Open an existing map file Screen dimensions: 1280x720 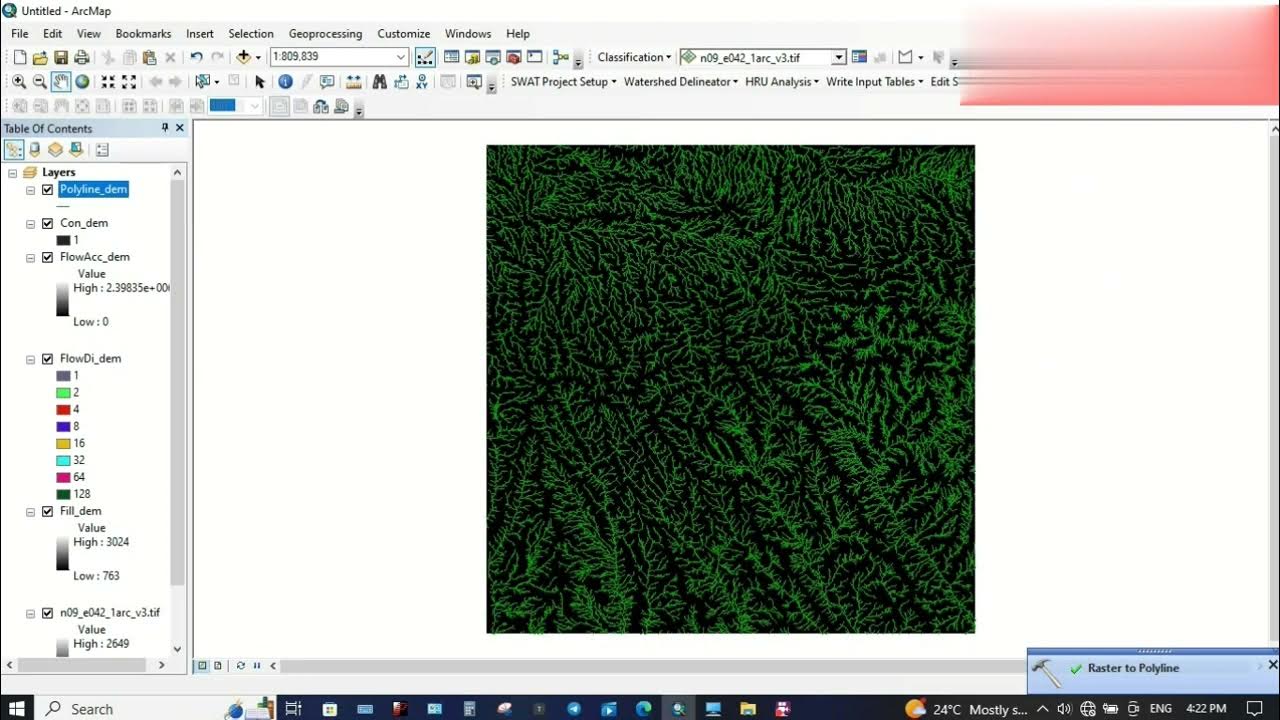click(x=40, y=58)
